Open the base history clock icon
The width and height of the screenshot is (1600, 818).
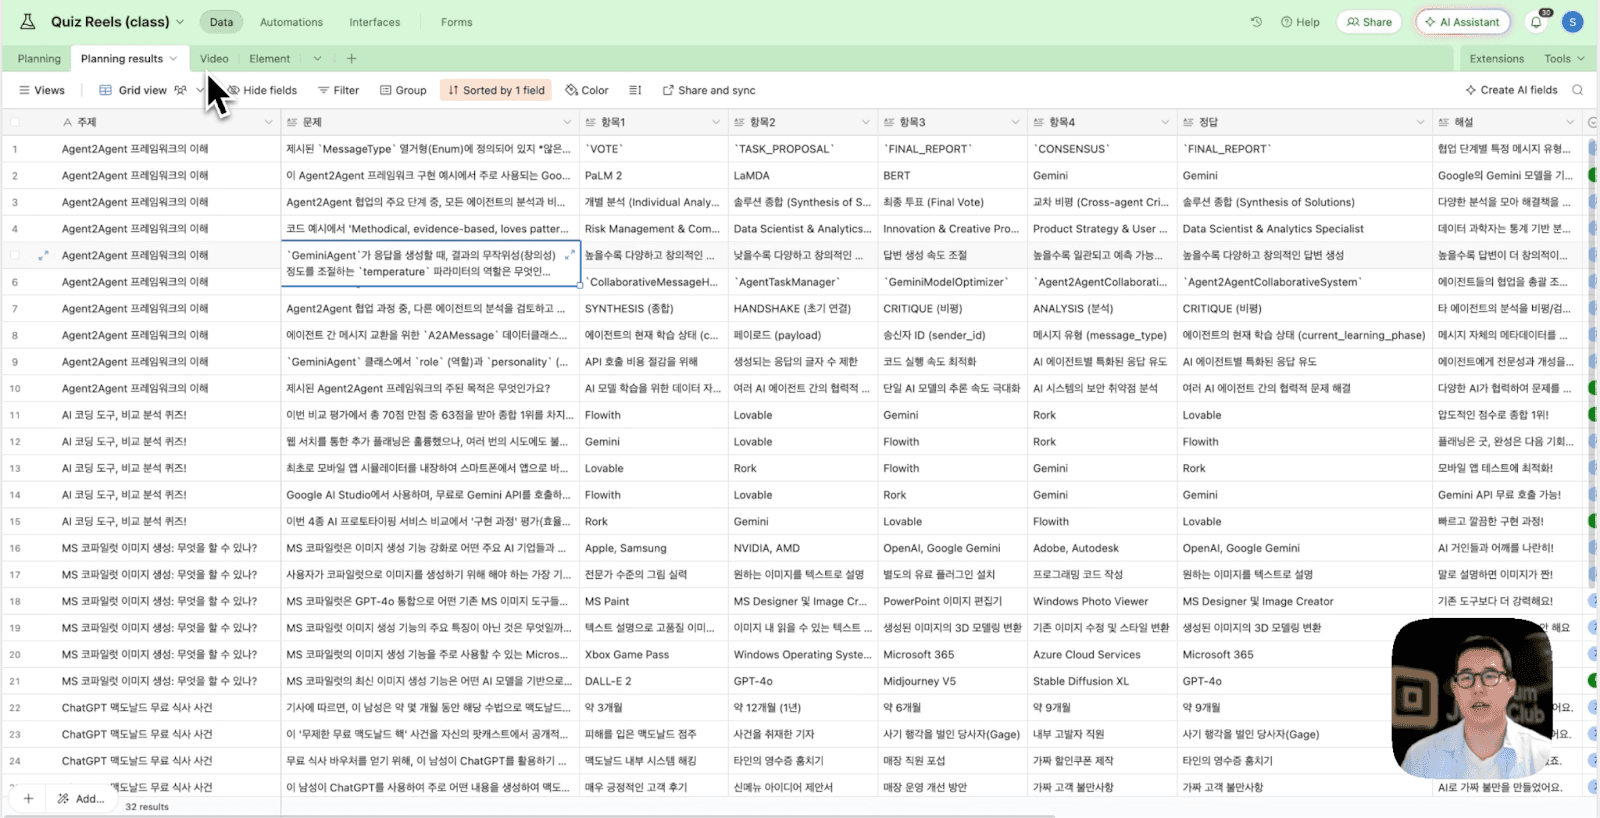[1256, 21]
